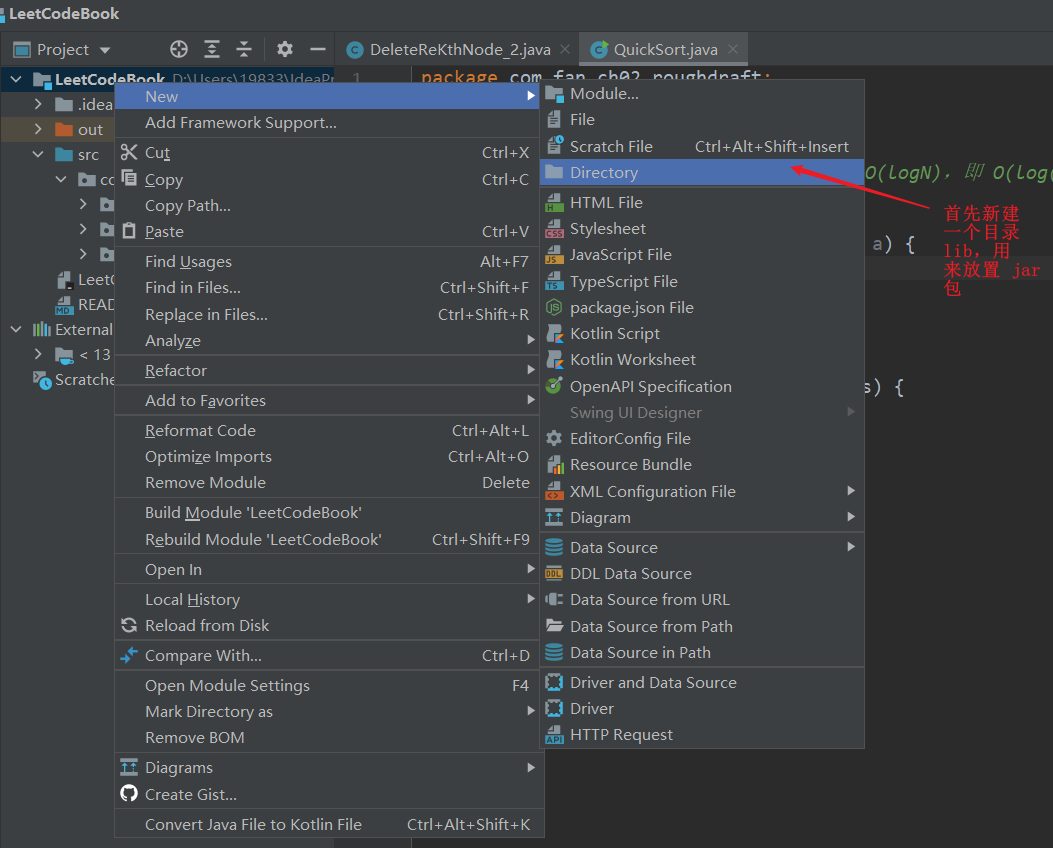Select Replace in Files... entry
Screen dimensions: 1053x848
329,314
